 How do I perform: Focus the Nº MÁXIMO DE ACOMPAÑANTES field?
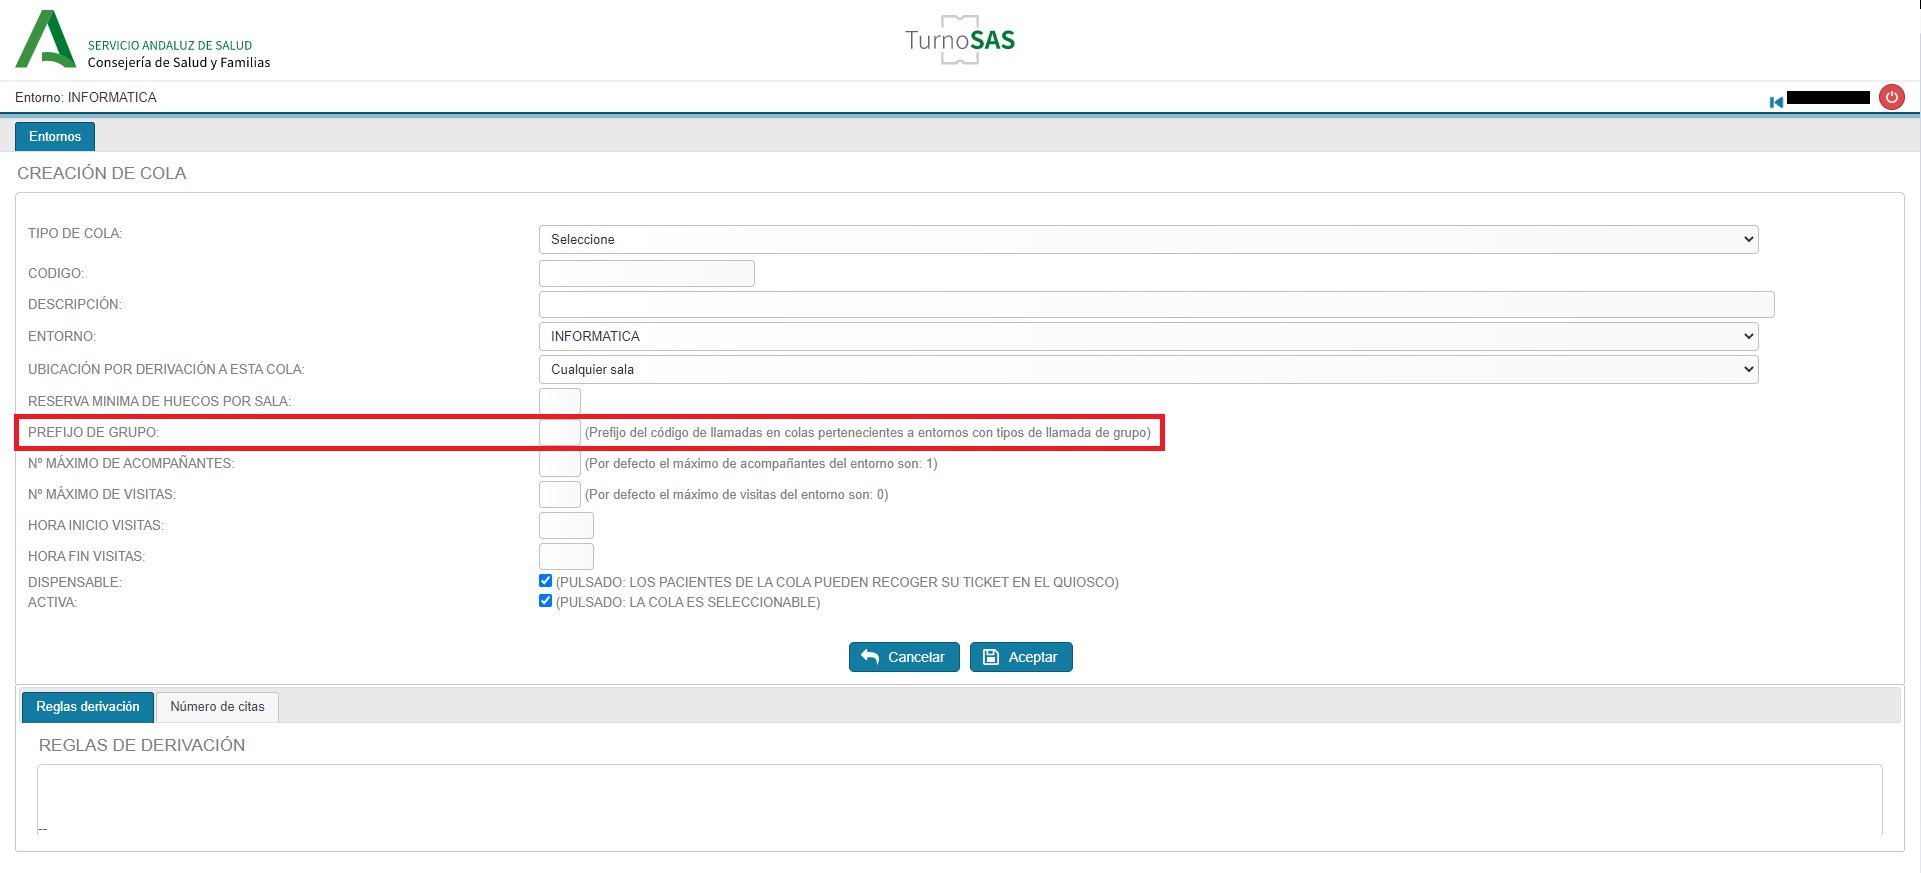click(x=560, y=463)
